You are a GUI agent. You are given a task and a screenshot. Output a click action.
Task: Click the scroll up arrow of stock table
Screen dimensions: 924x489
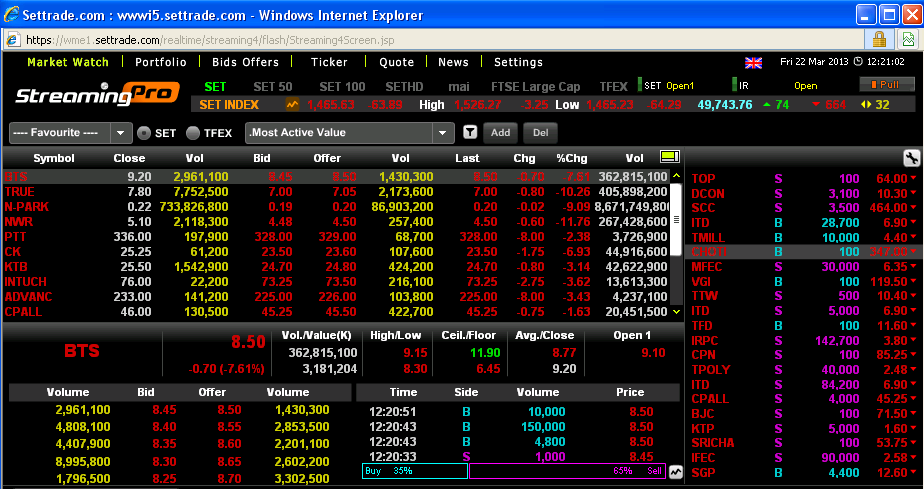(x=676, y=176)
